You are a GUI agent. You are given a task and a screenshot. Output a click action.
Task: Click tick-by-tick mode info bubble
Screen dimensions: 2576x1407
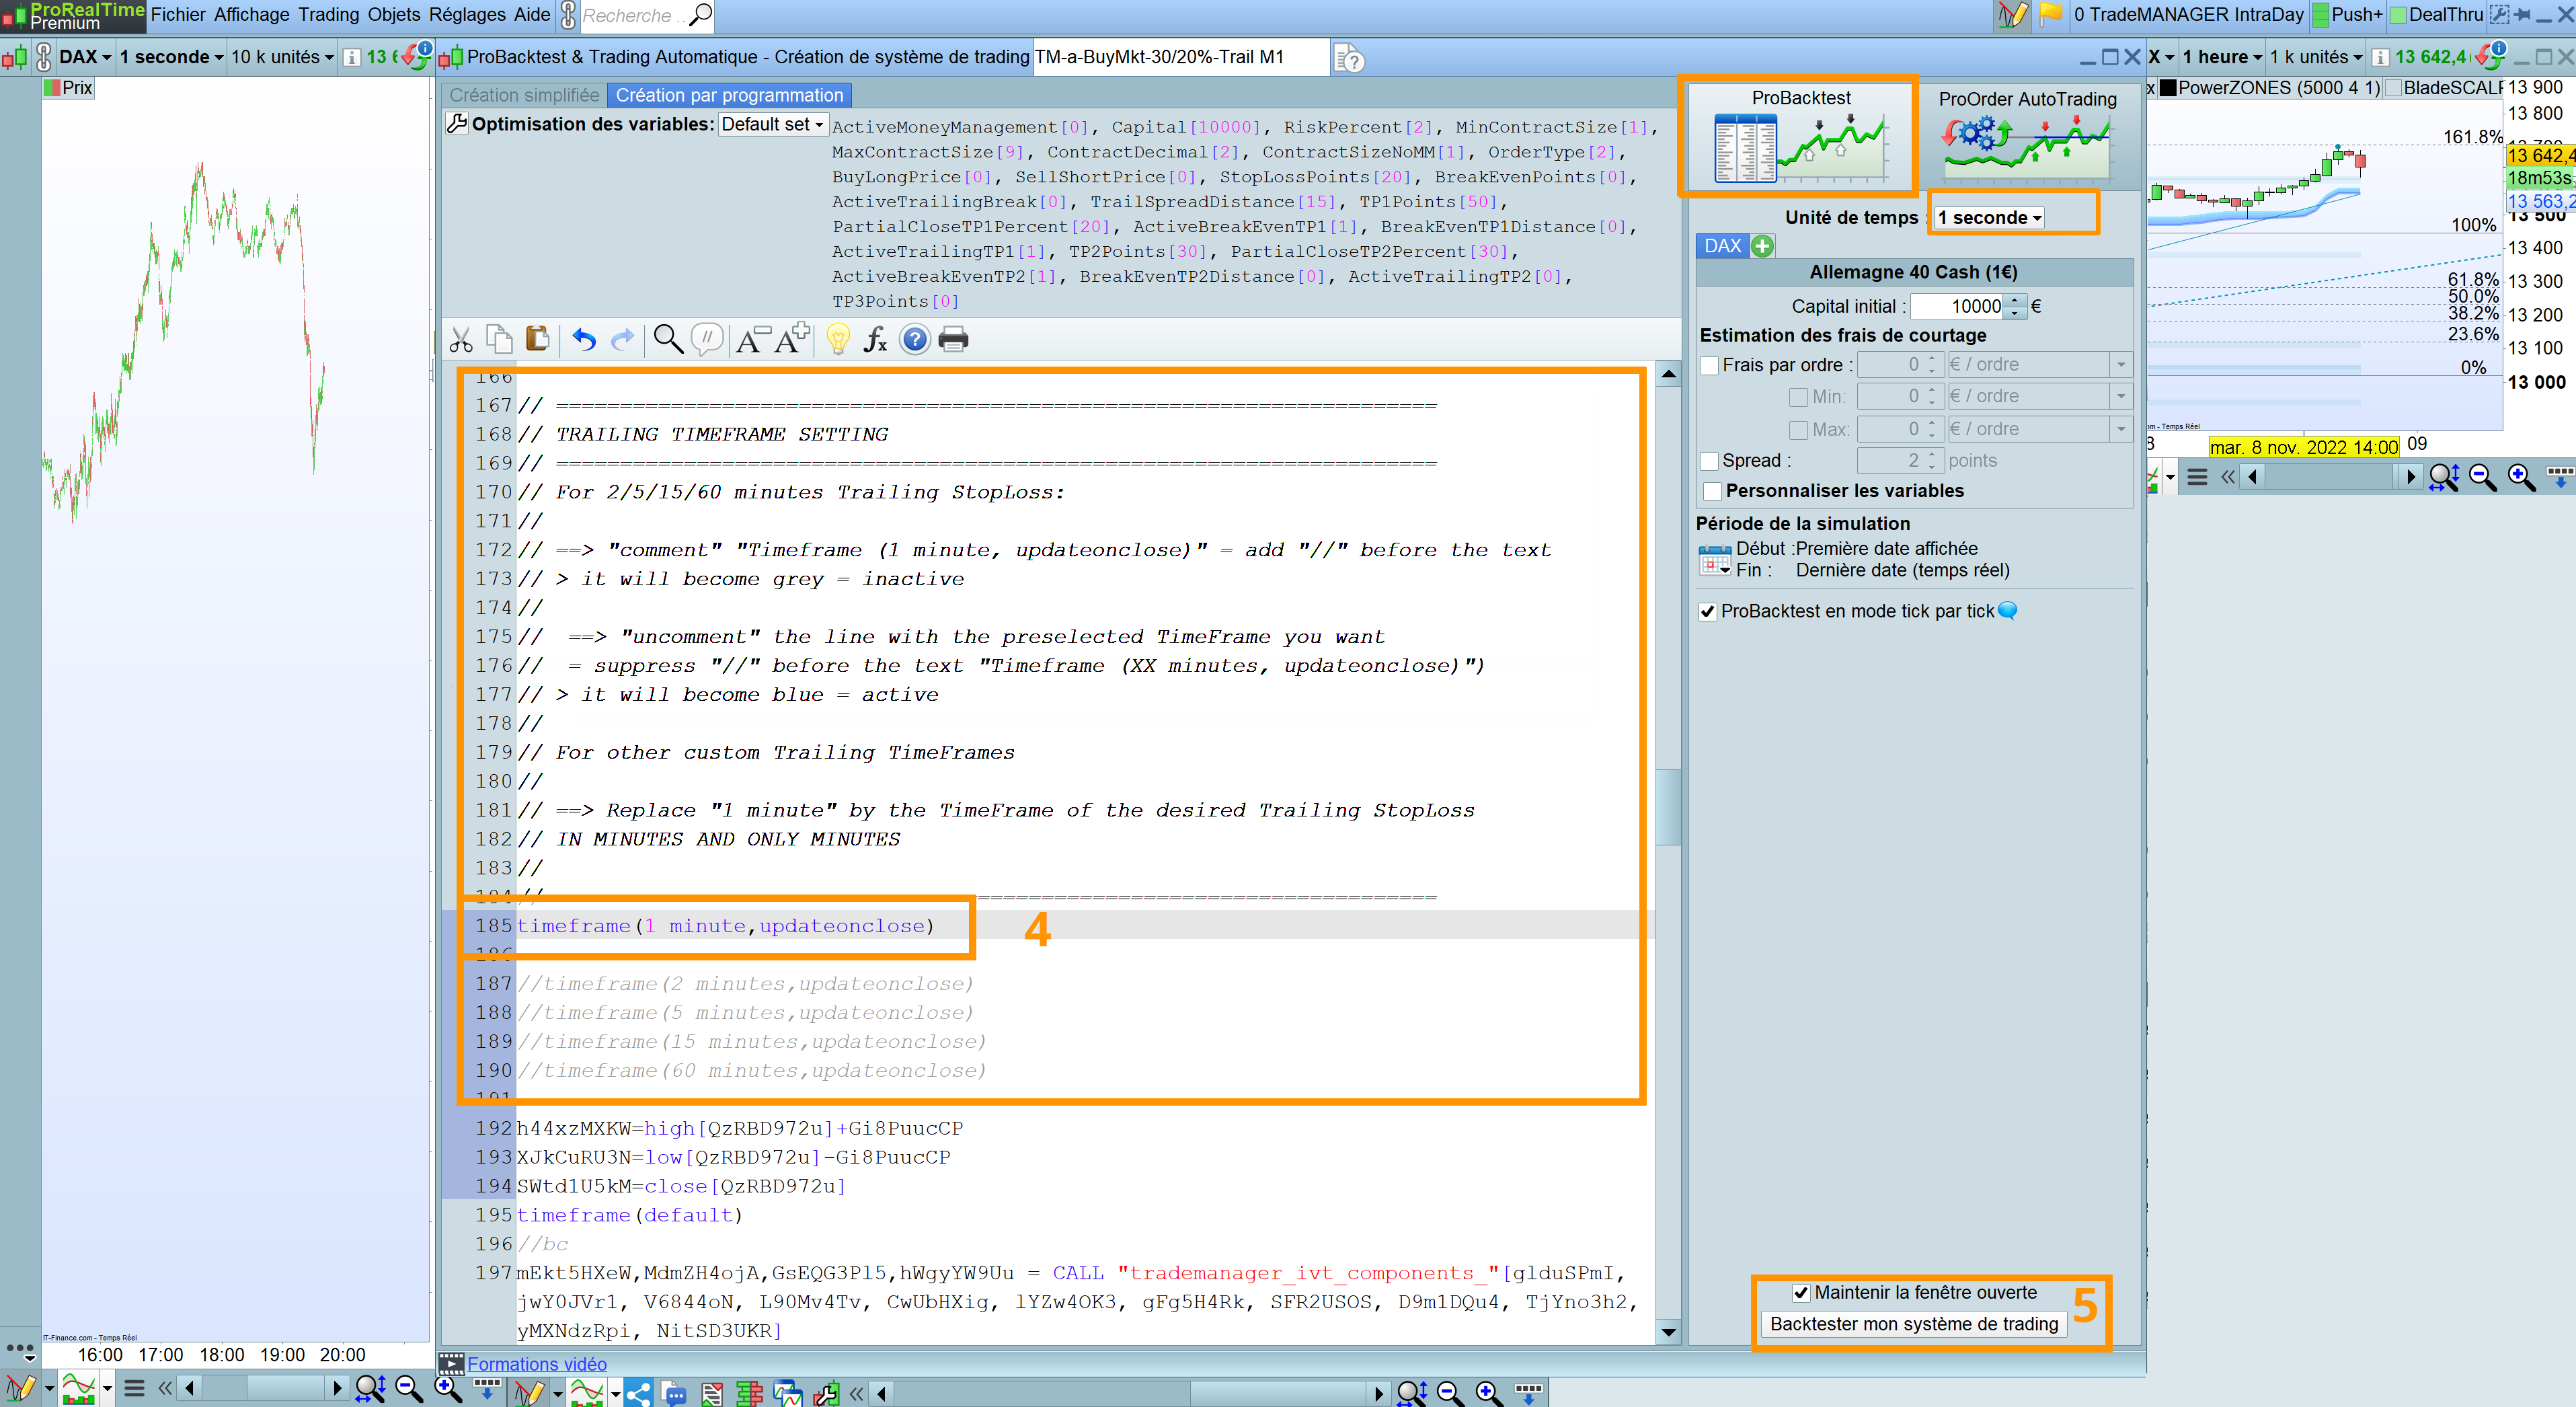point(2007,611)
